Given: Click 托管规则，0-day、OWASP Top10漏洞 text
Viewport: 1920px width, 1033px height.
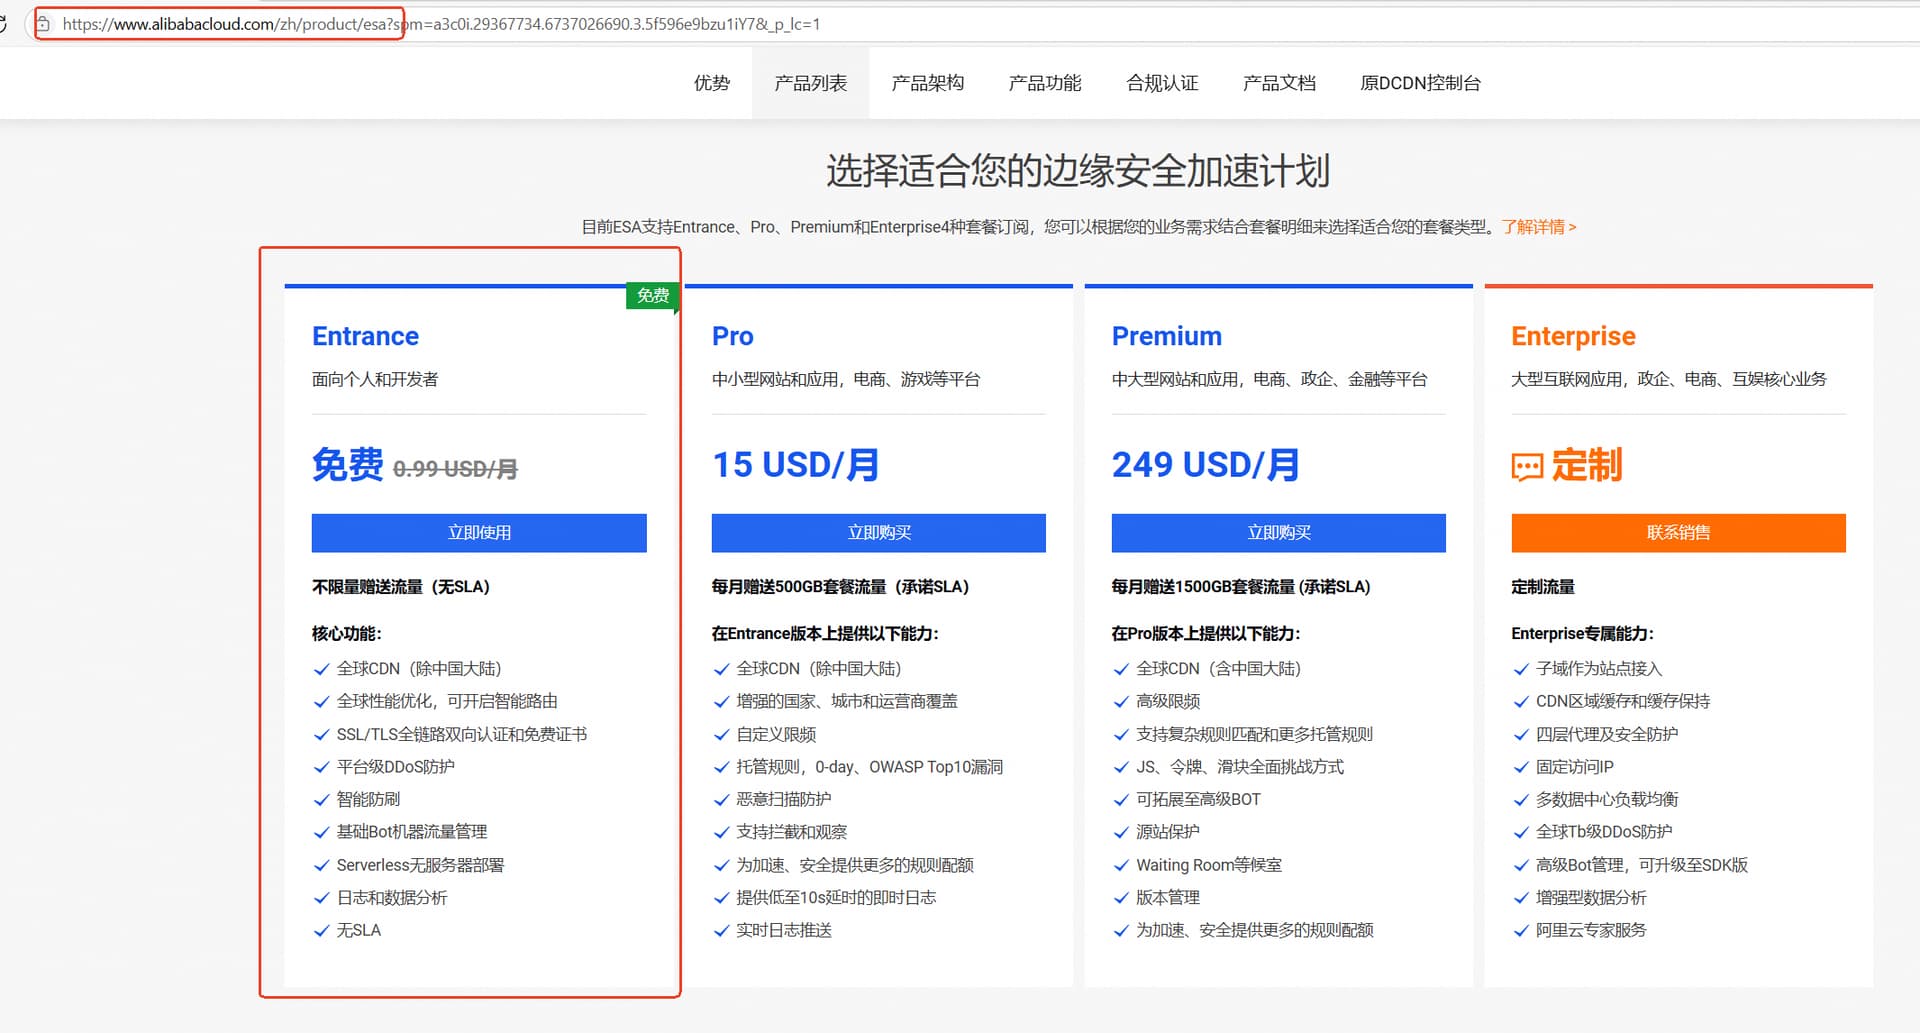Looking at the screenshot, I should (x=869, y=767).
